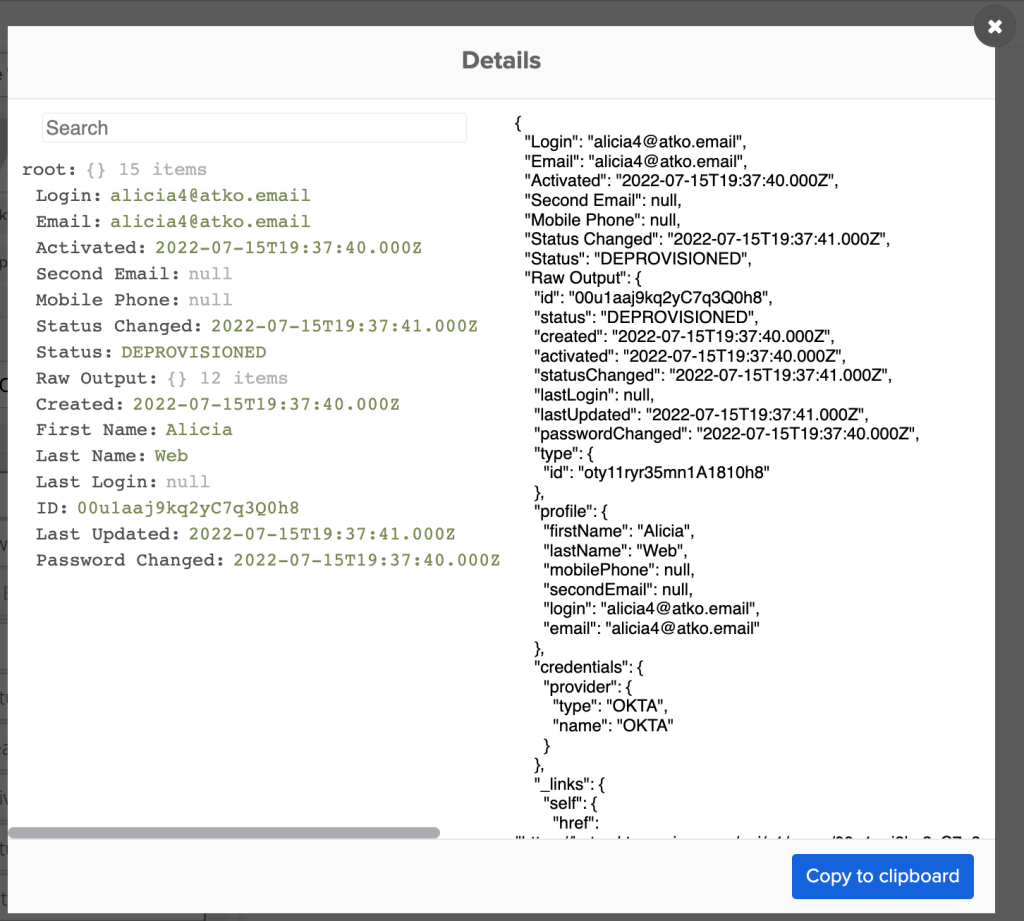Expand the Raw Output node
The height and width of the screenshot is (921, 1024).
[97, 378]
